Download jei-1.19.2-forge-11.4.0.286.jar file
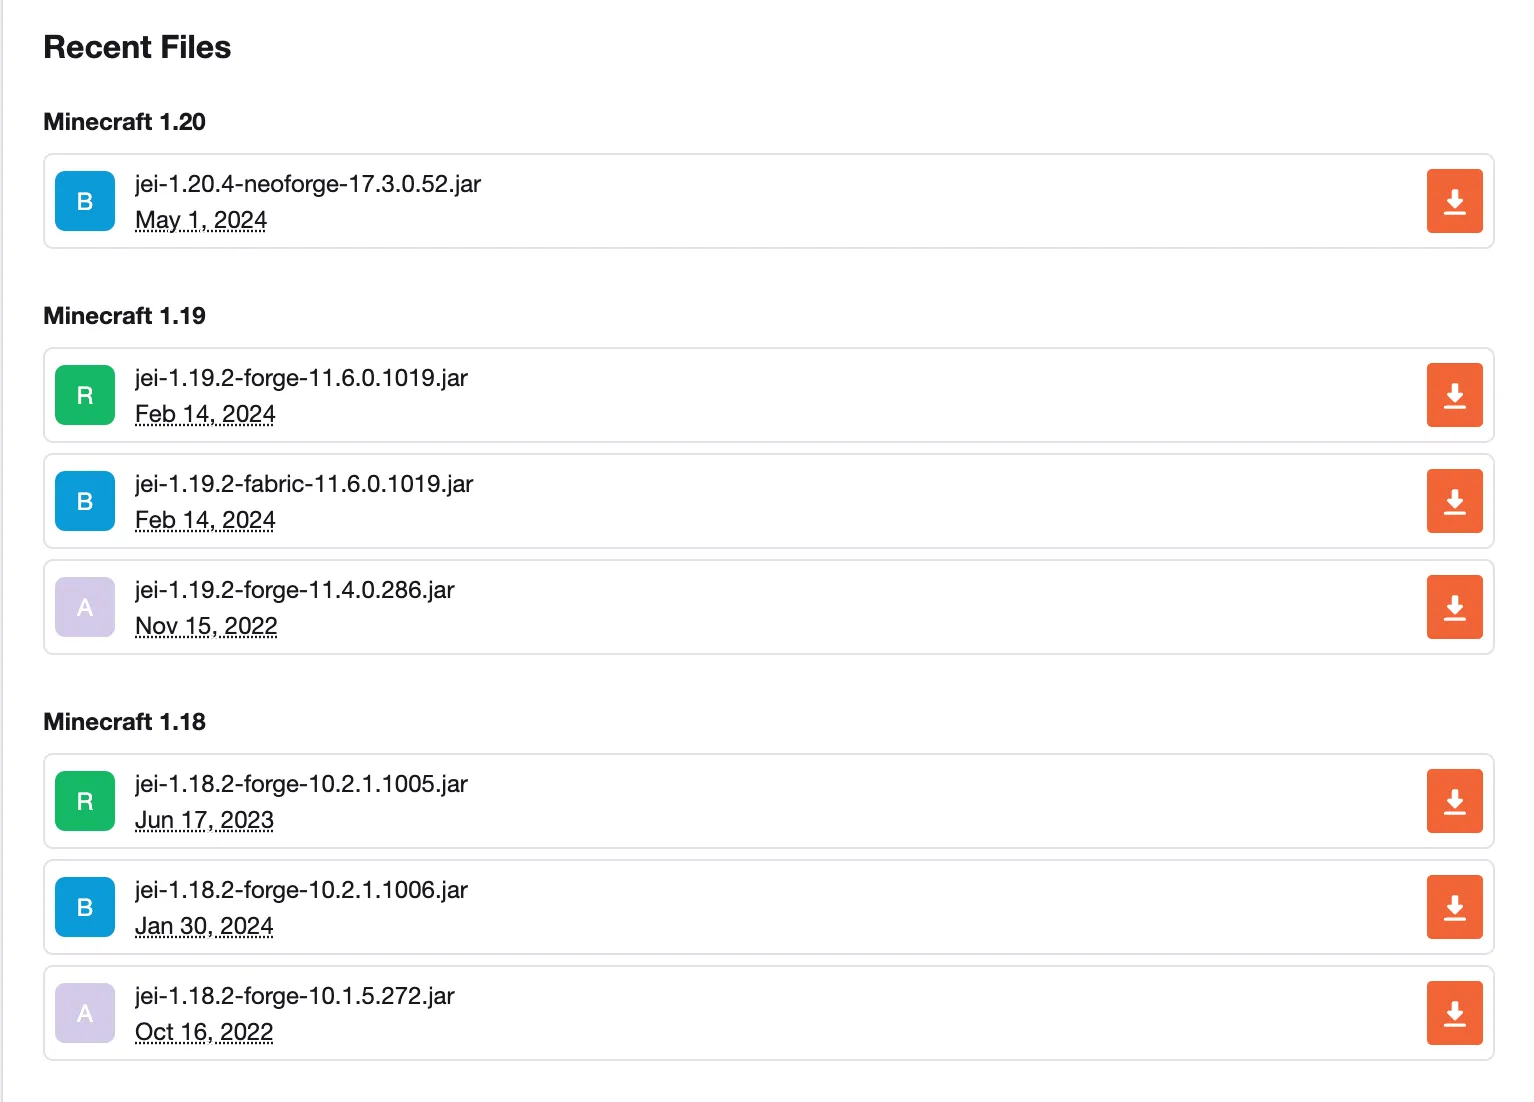This screenshot has width=1534, height=1102. pos(1454,607)
